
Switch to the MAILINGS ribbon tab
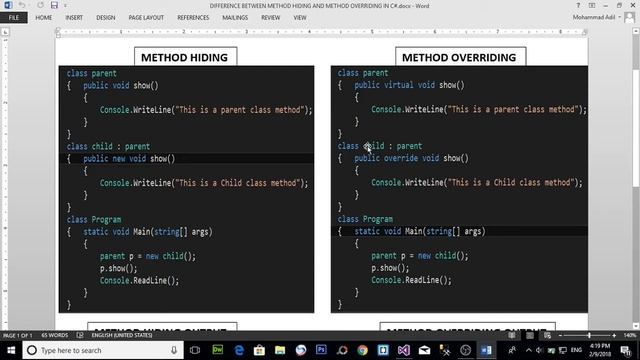pyautogui.click(x=235, y=18)
